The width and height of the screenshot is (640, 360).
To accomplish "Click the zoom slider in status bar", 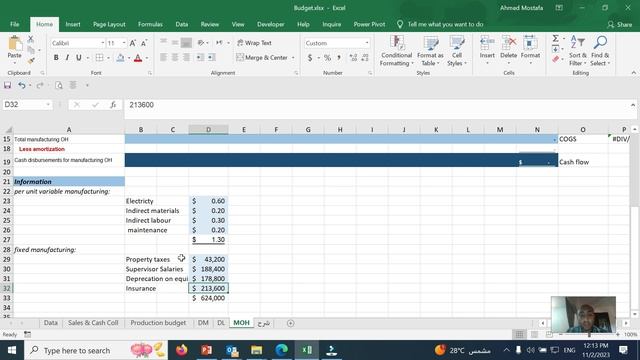I will coord(589,334).
